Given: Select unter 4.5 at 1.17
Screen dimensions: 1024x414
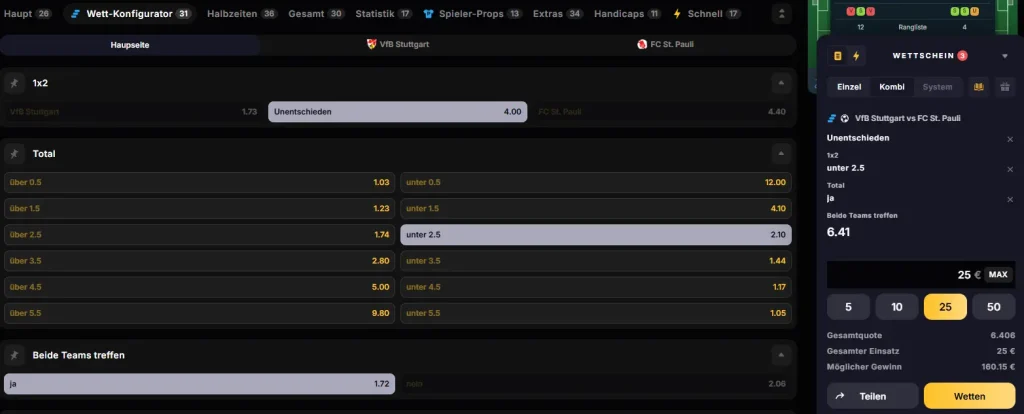Looking at the screenshot, I should [596, 287].
